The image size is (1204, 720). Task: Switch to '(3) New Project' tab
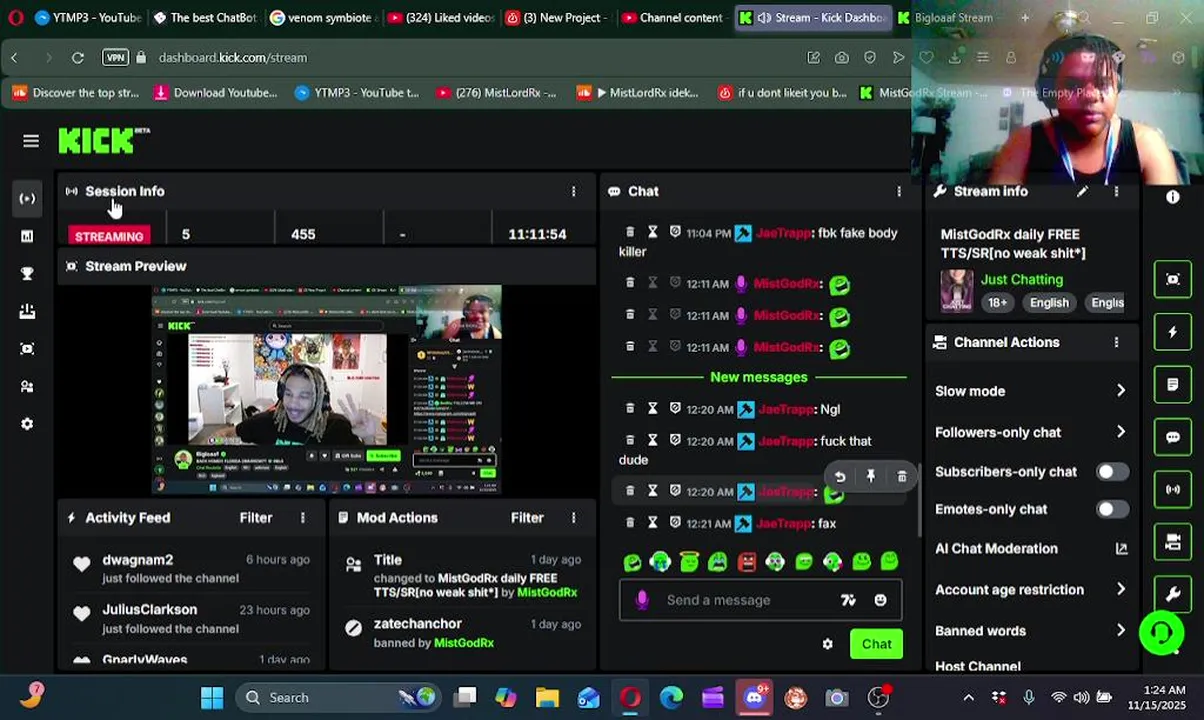[556, 17]
